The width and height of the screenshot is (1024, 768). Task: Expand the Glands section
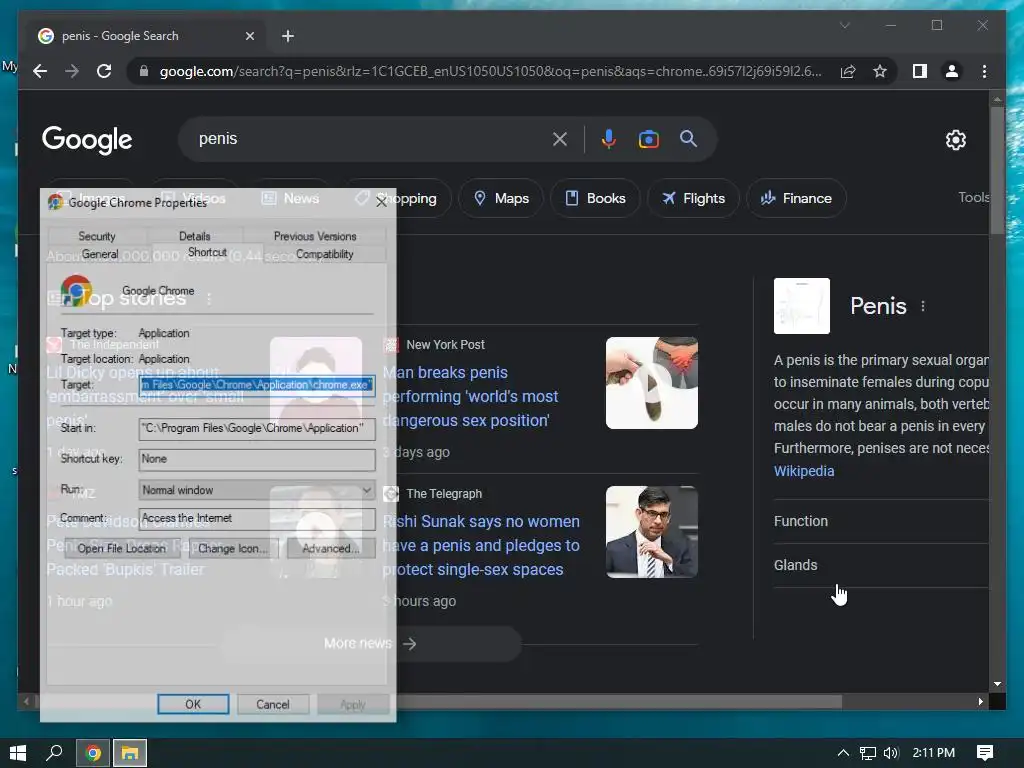pos(881,565)
